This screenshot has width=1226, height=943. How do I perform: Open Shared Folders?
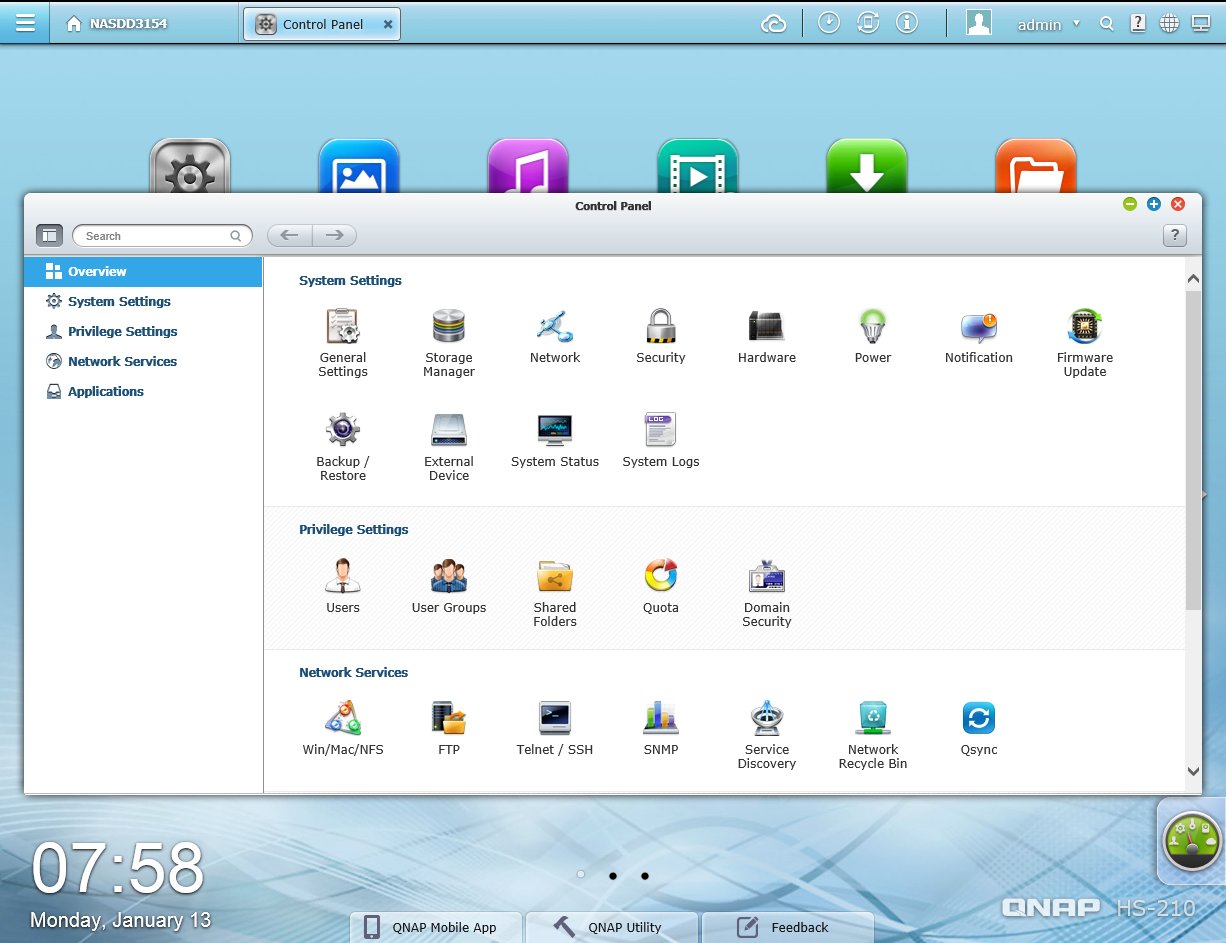coord(555,592)
